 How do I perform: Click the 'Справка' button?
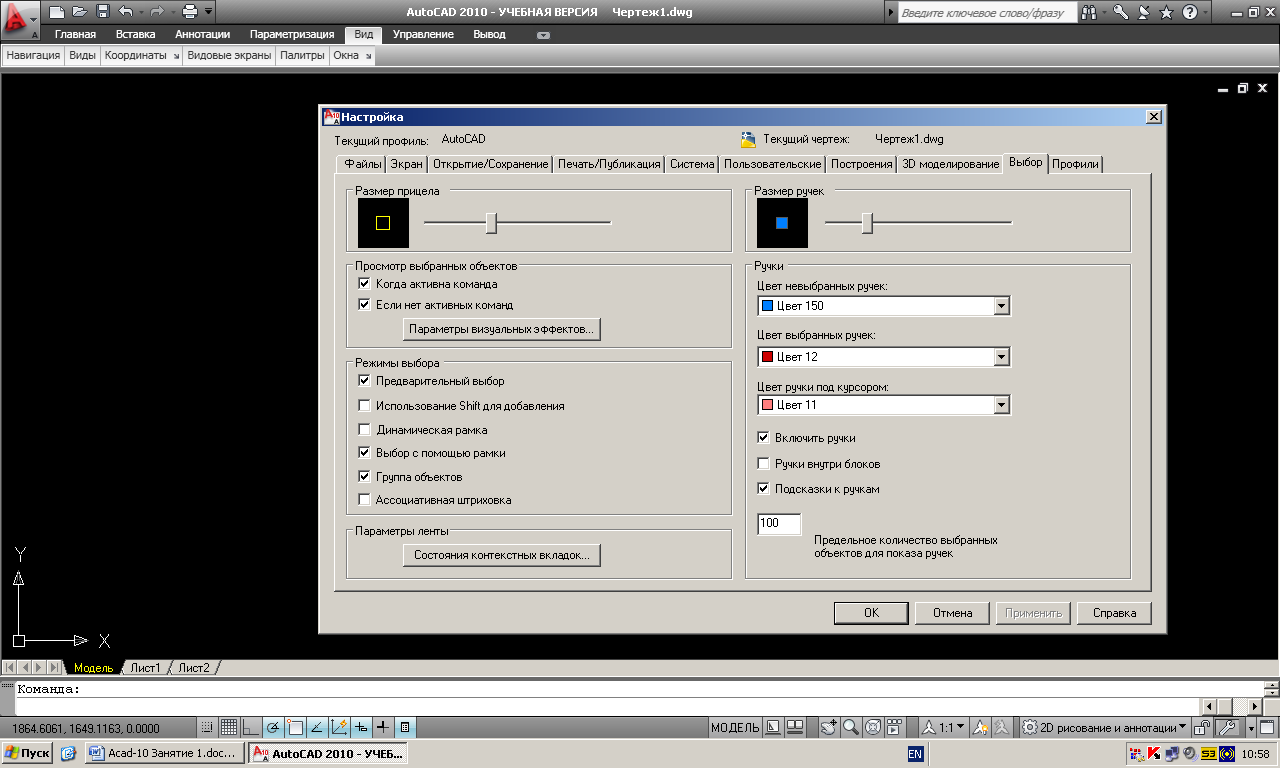click(x=1114, y=613)
